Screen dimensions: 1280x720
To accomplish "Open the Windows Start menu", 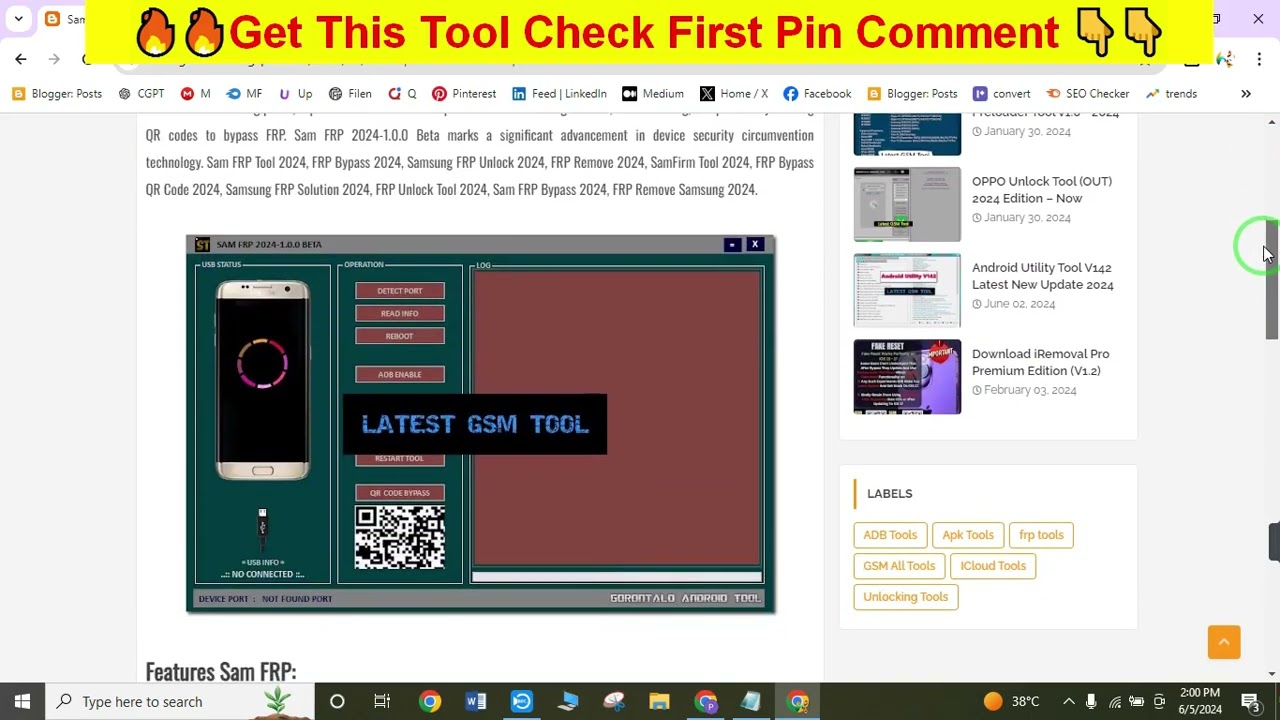I will point(20,701).
